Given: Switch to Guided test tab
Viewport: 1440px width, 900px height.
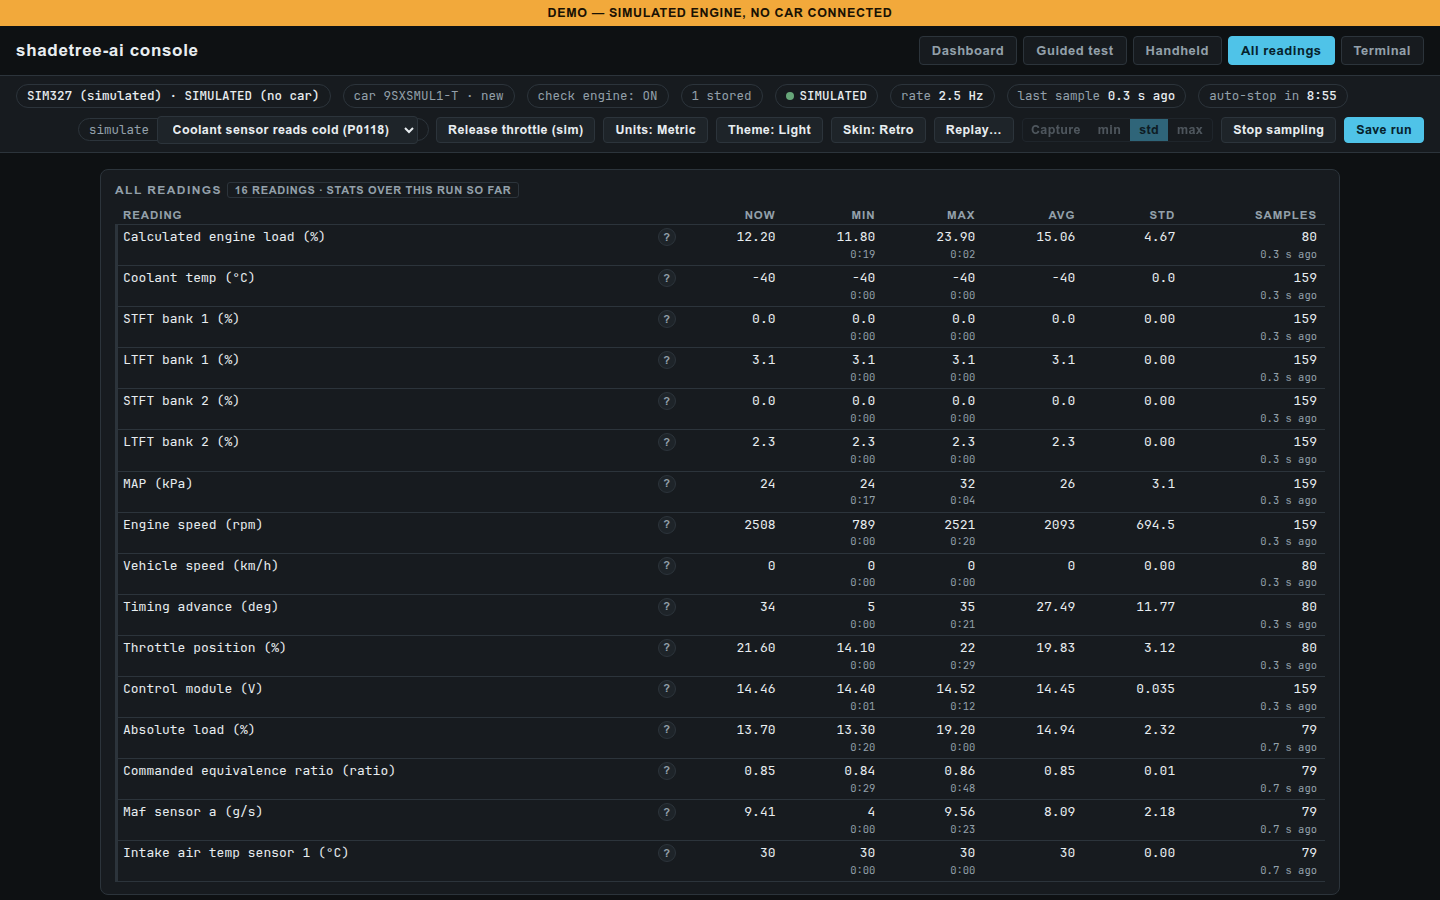Looking at the screenshot, I should pos(1075,51).
